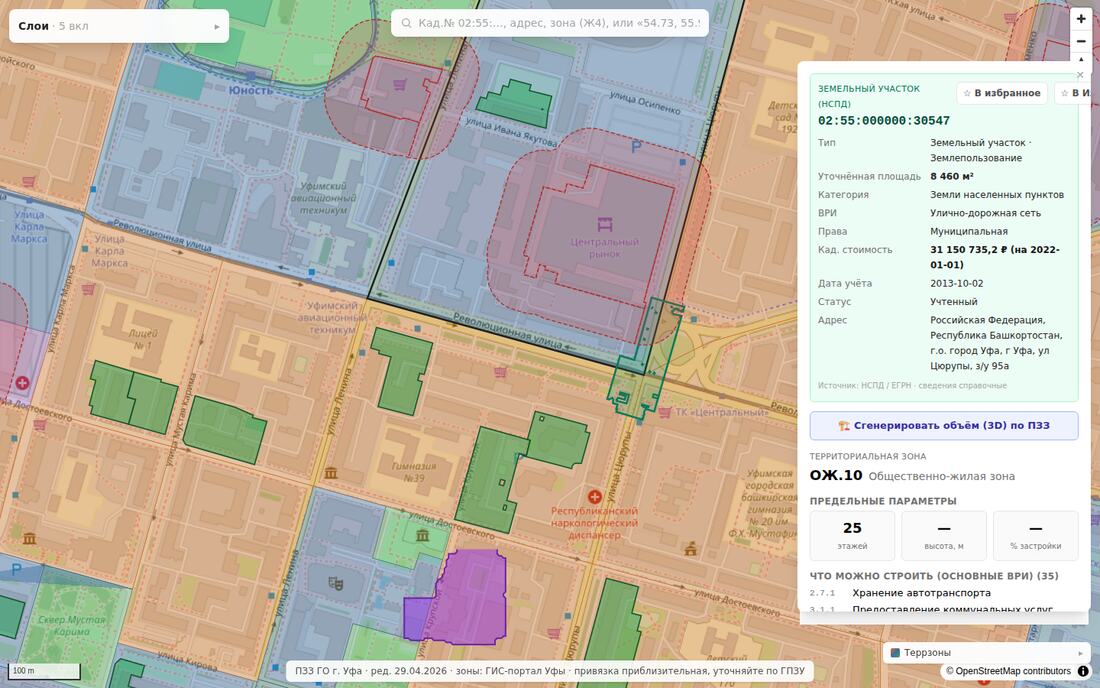
Task: Focus the cadastral number search field
Action: pyautogui.click(x=550, y=23)
